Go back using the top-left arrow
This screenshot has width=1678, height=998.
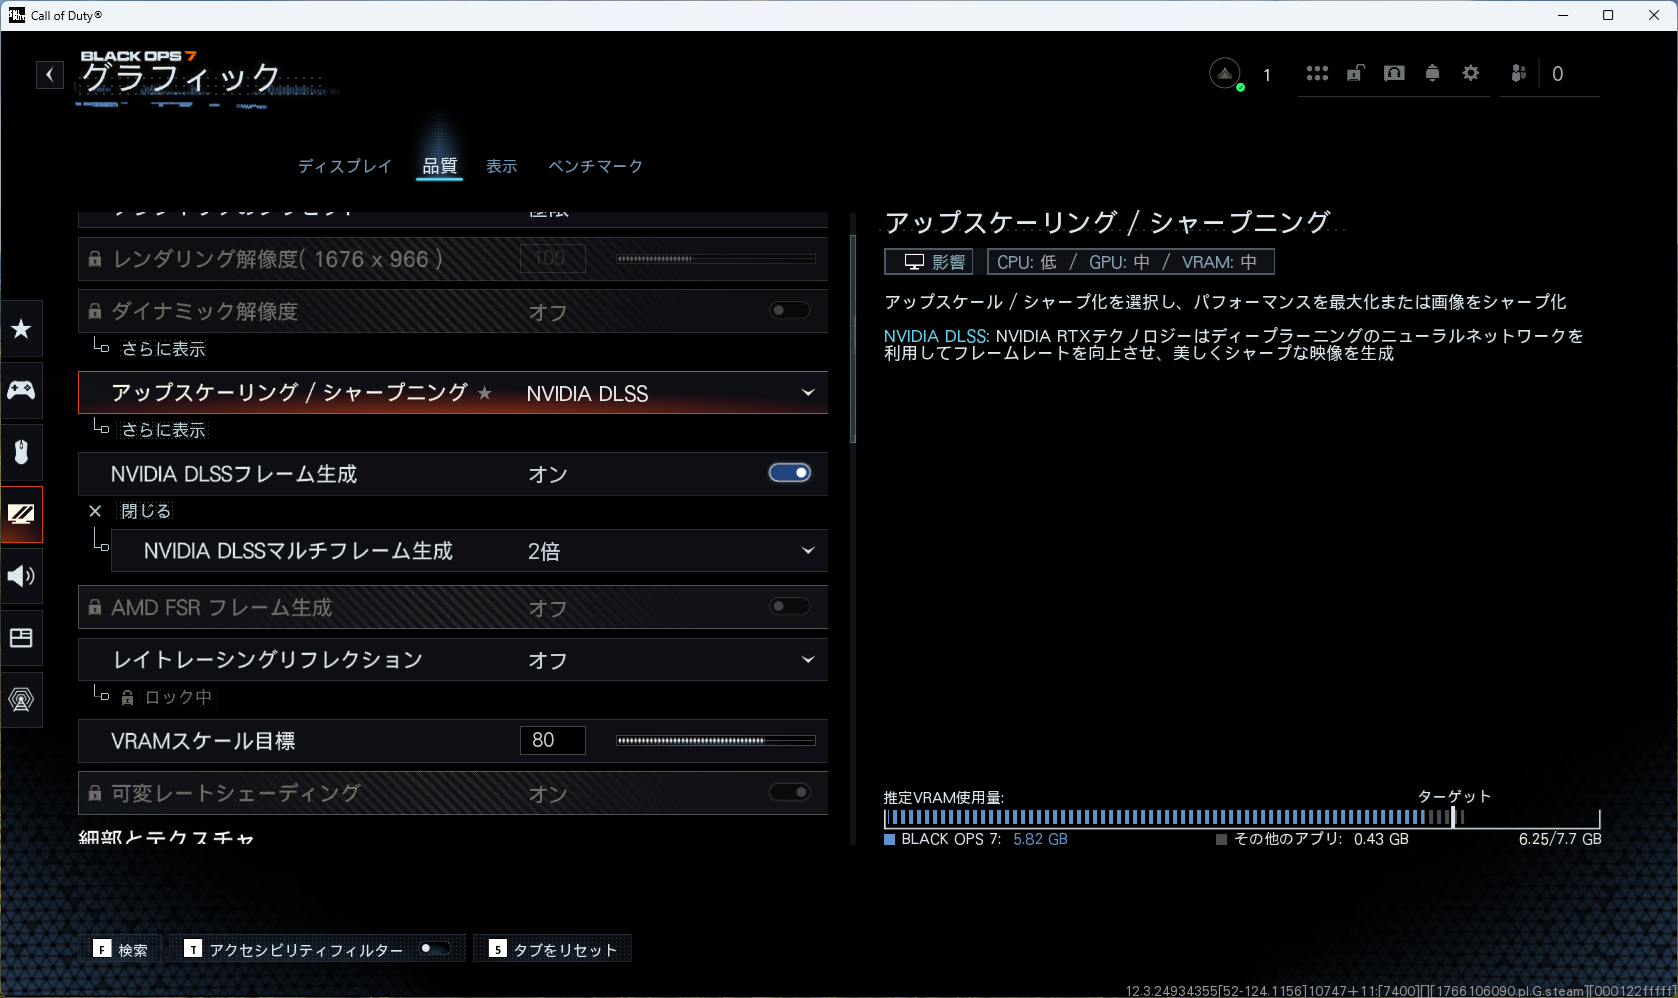pyautogui.click(x=50, y=74)
